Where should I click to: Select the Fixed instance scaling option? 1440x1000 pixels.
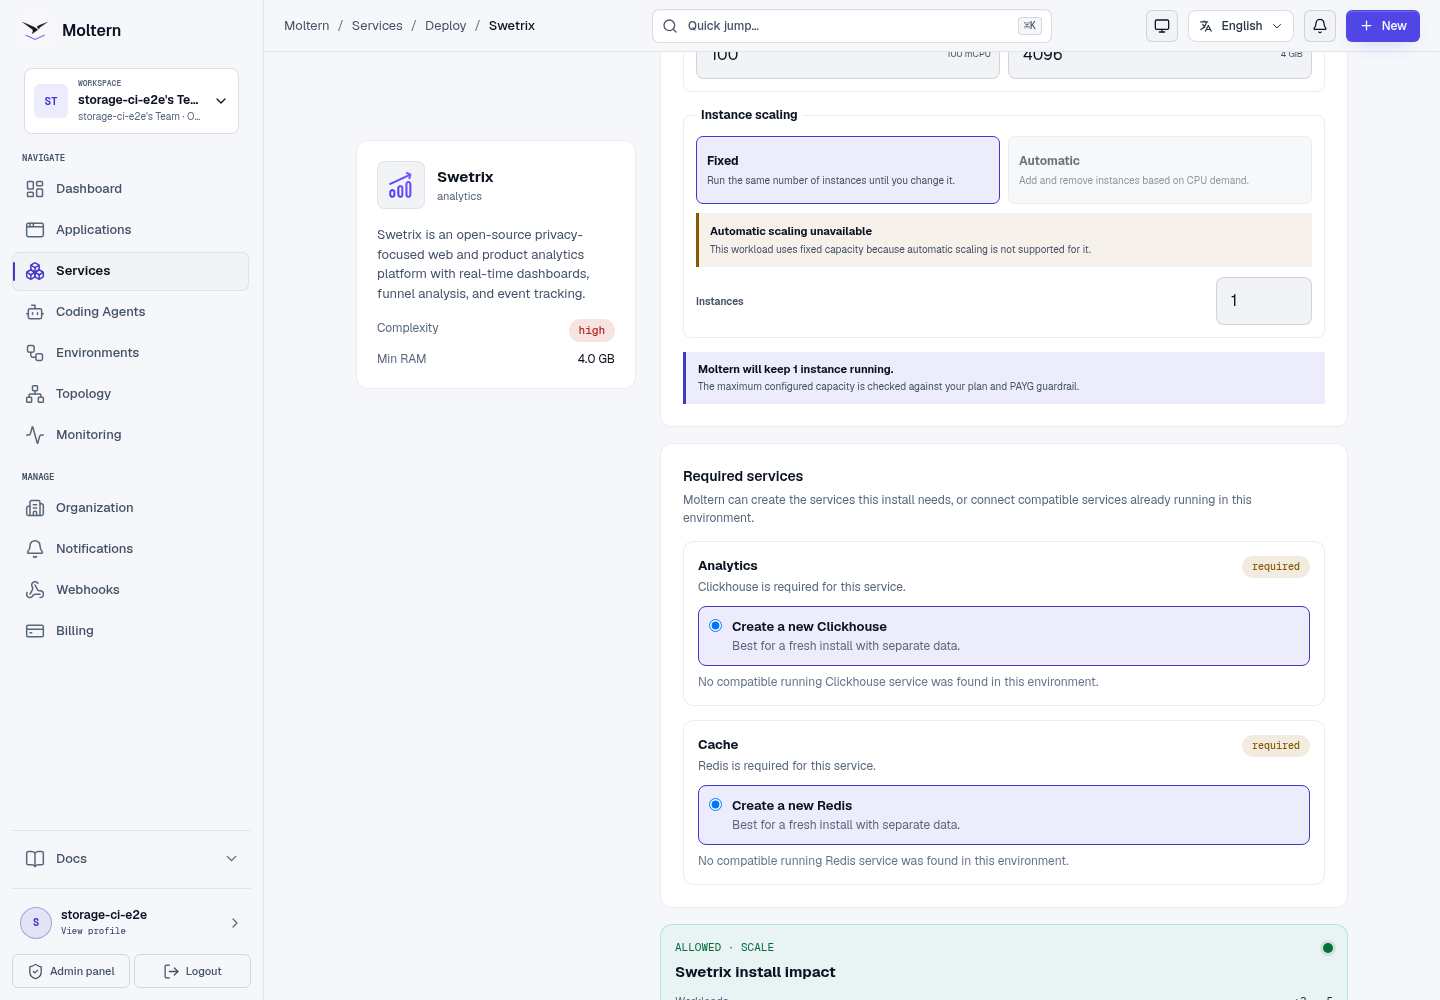(x=848, y=170)
